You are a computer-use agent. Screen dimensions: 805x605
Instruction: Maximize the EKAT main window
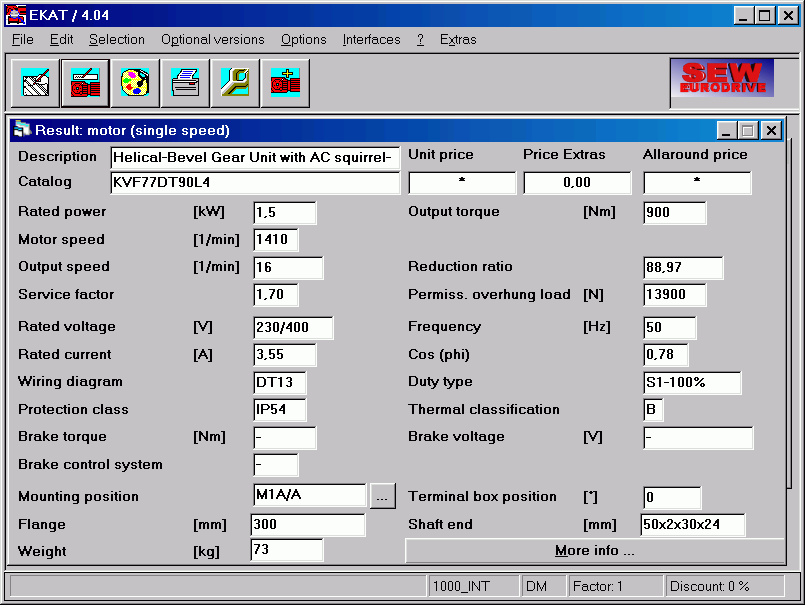[x=765, y=15]
